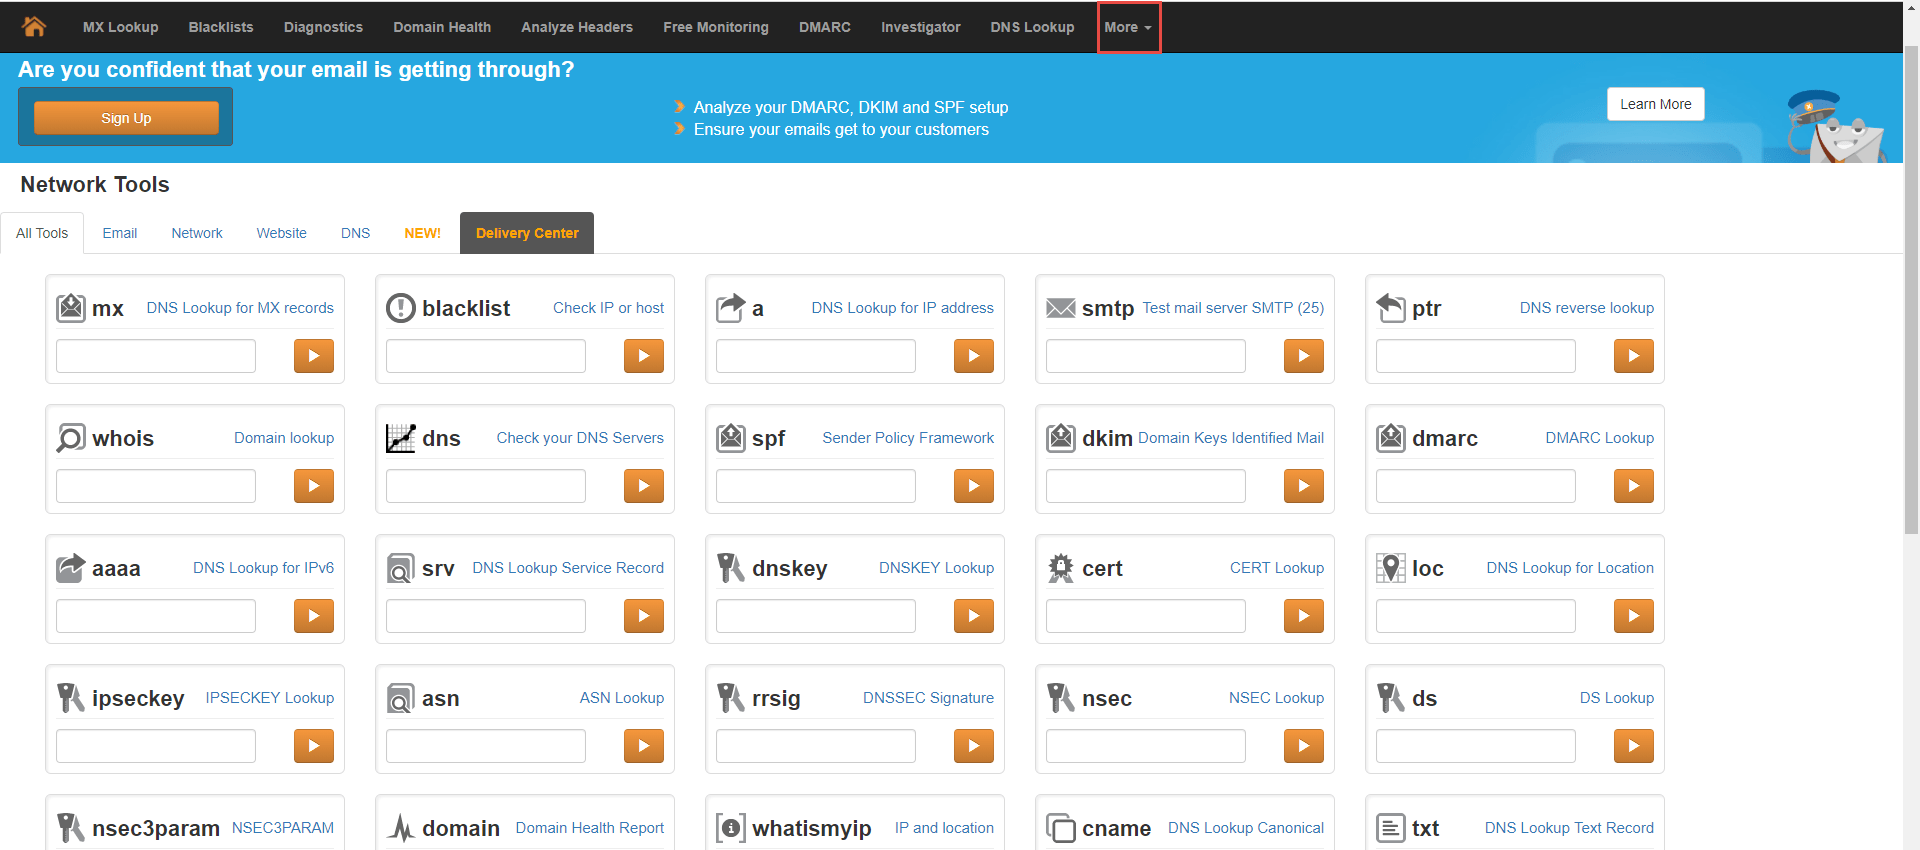This screenshot has height=850, width=1920.
Task: Open the Delivery Center tab
Action: 527,233
